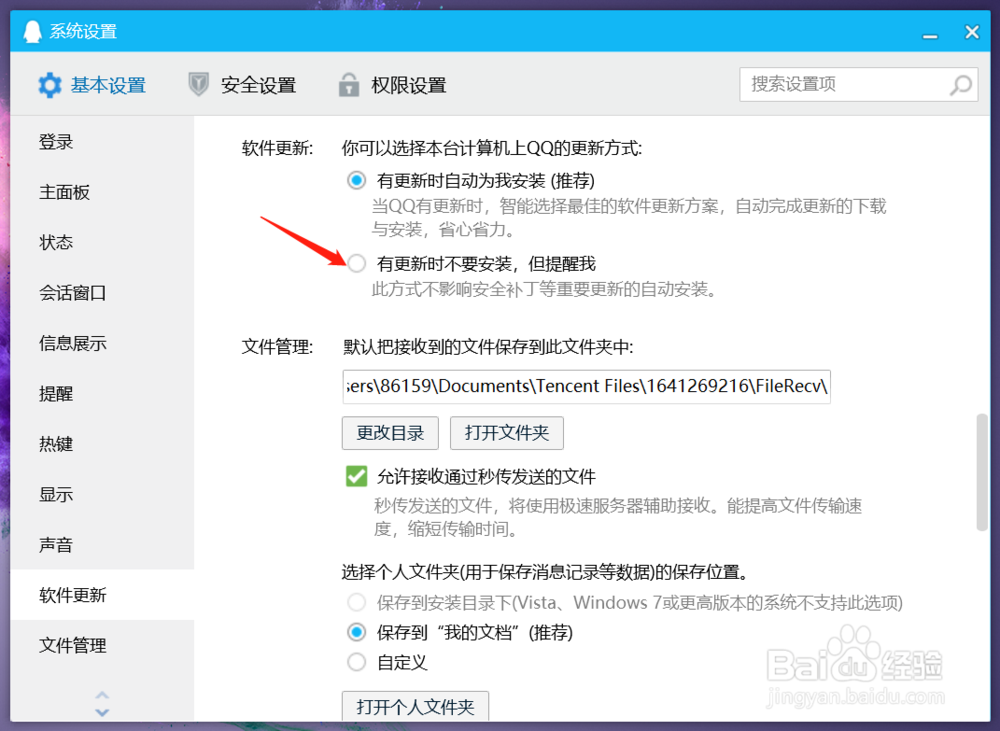Switch to the 安全设置 tab

pos(242,85)
